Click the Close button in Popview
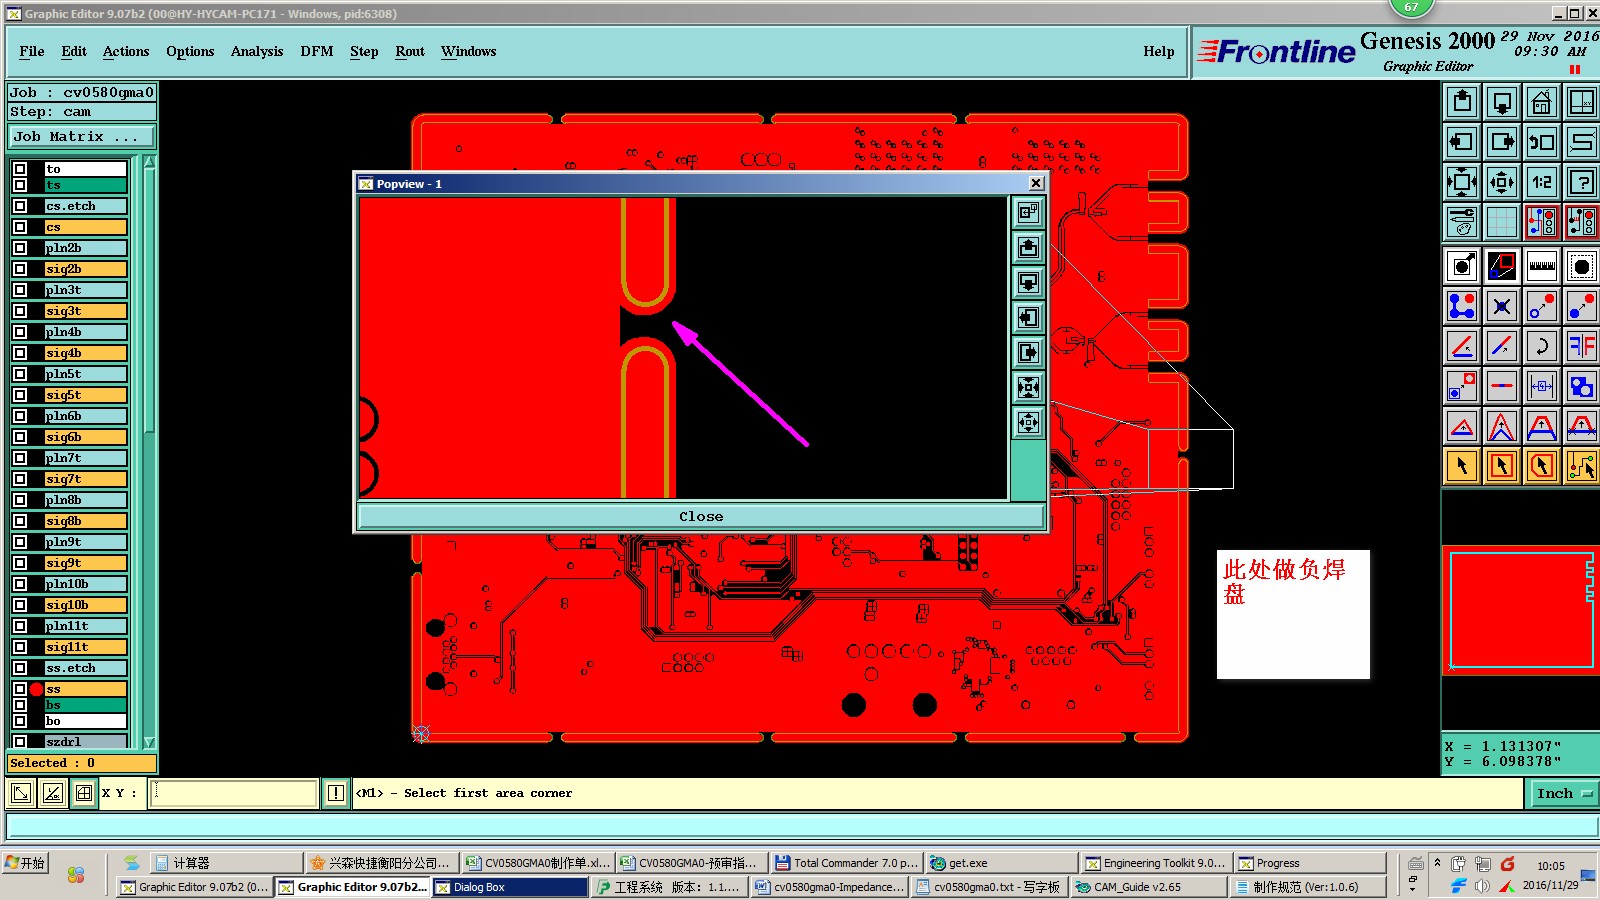The height and width of the screenshot is (900, 1600). [x=701, y=516]
